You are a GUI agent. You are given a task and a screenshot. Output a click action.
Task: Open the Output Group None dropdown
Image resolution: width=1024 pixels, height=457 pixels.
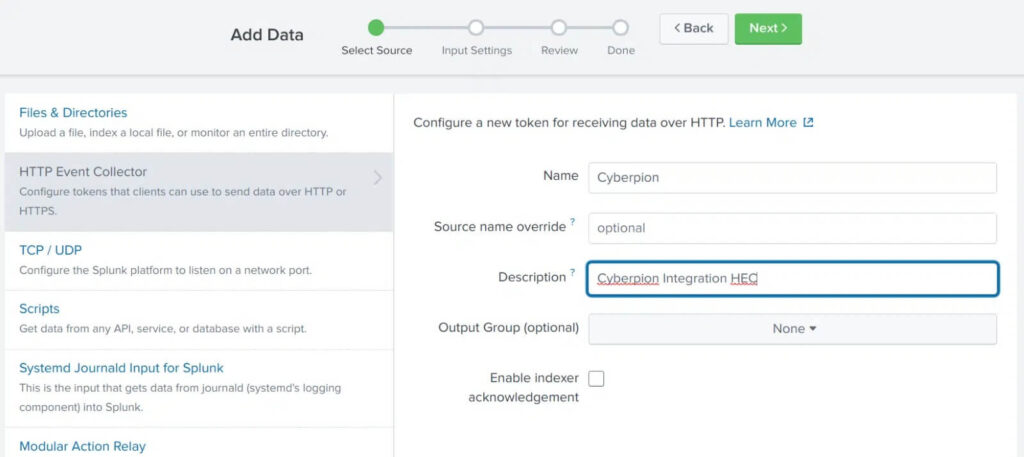pyautogui.click(x=792, y=329)
